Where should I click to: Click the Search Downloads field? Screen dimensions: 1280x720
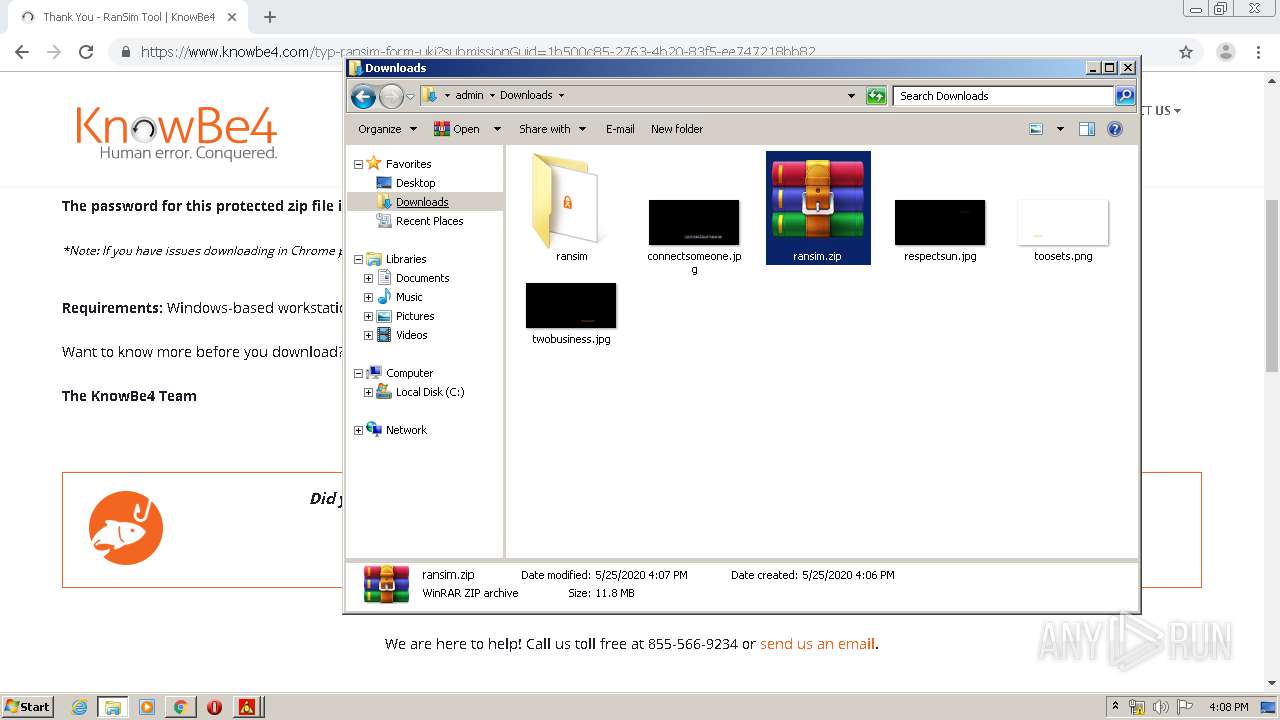click(1003, 96)
